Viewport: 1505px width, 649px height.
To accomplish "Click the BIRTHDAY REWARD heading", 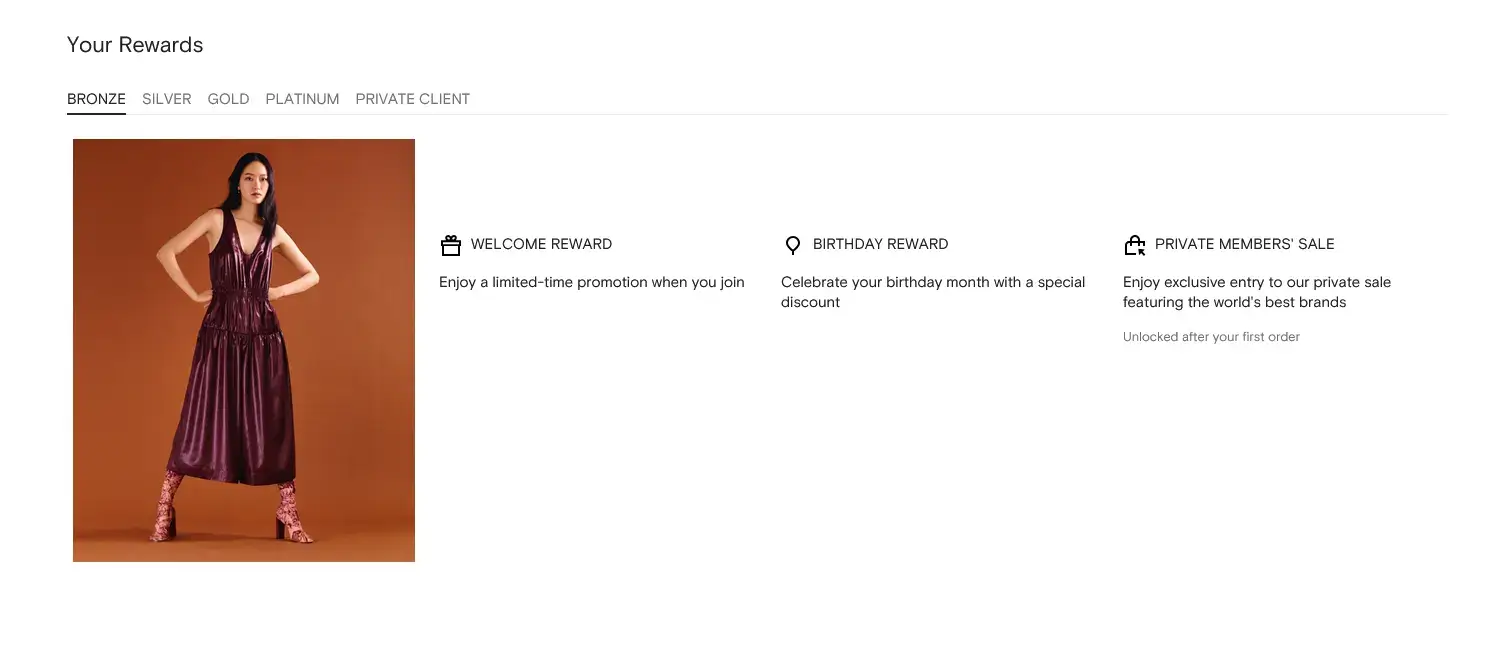I will click(x=880, y=244).
